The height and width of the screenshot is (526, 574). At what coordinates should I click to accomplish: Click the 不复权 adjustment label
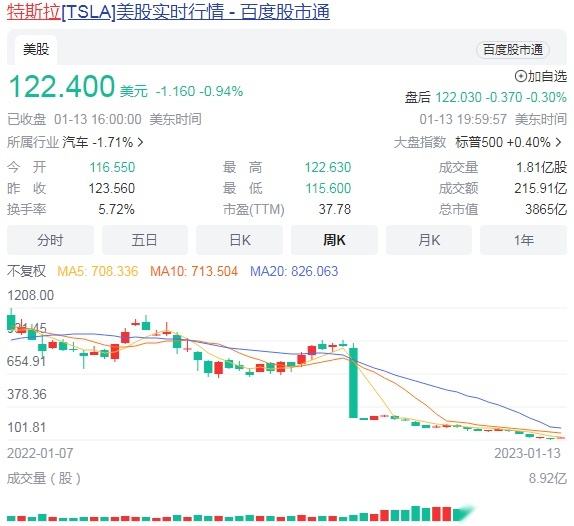click(x=26, y=271)
